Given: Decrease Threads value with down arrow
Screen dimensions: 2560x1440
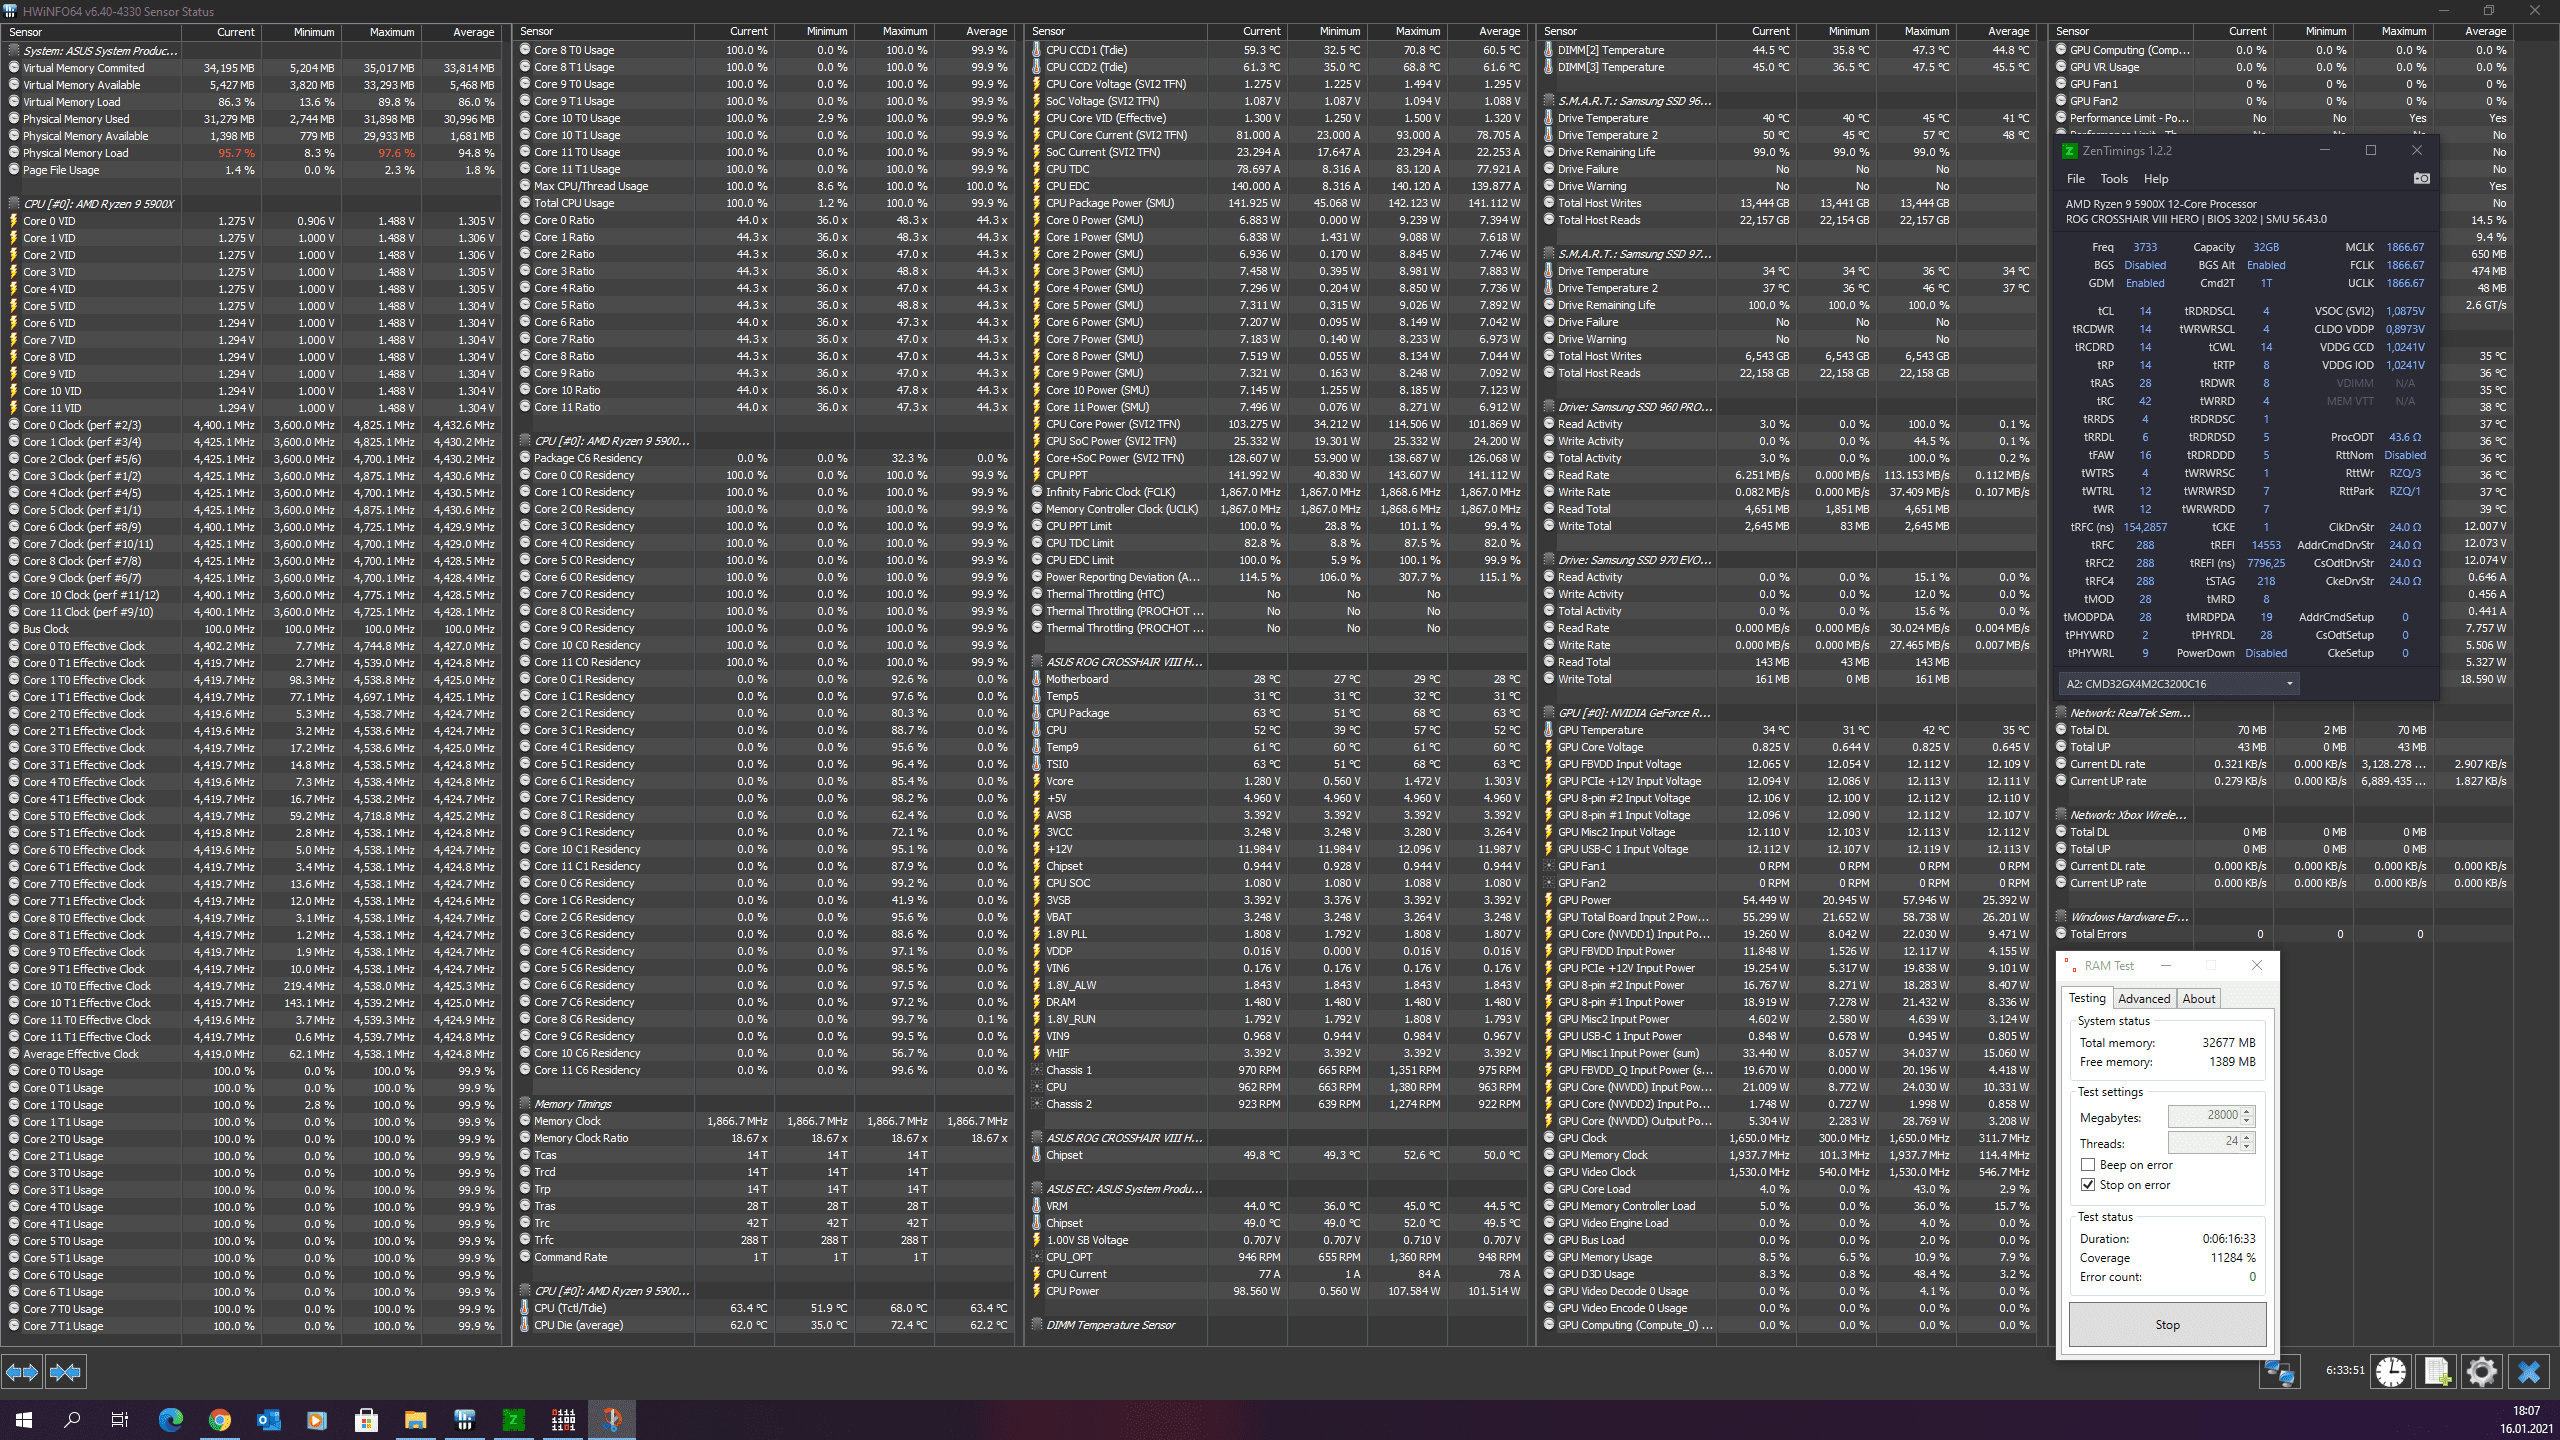Looking at the screenshot, I should [x=2247, y=1146].
